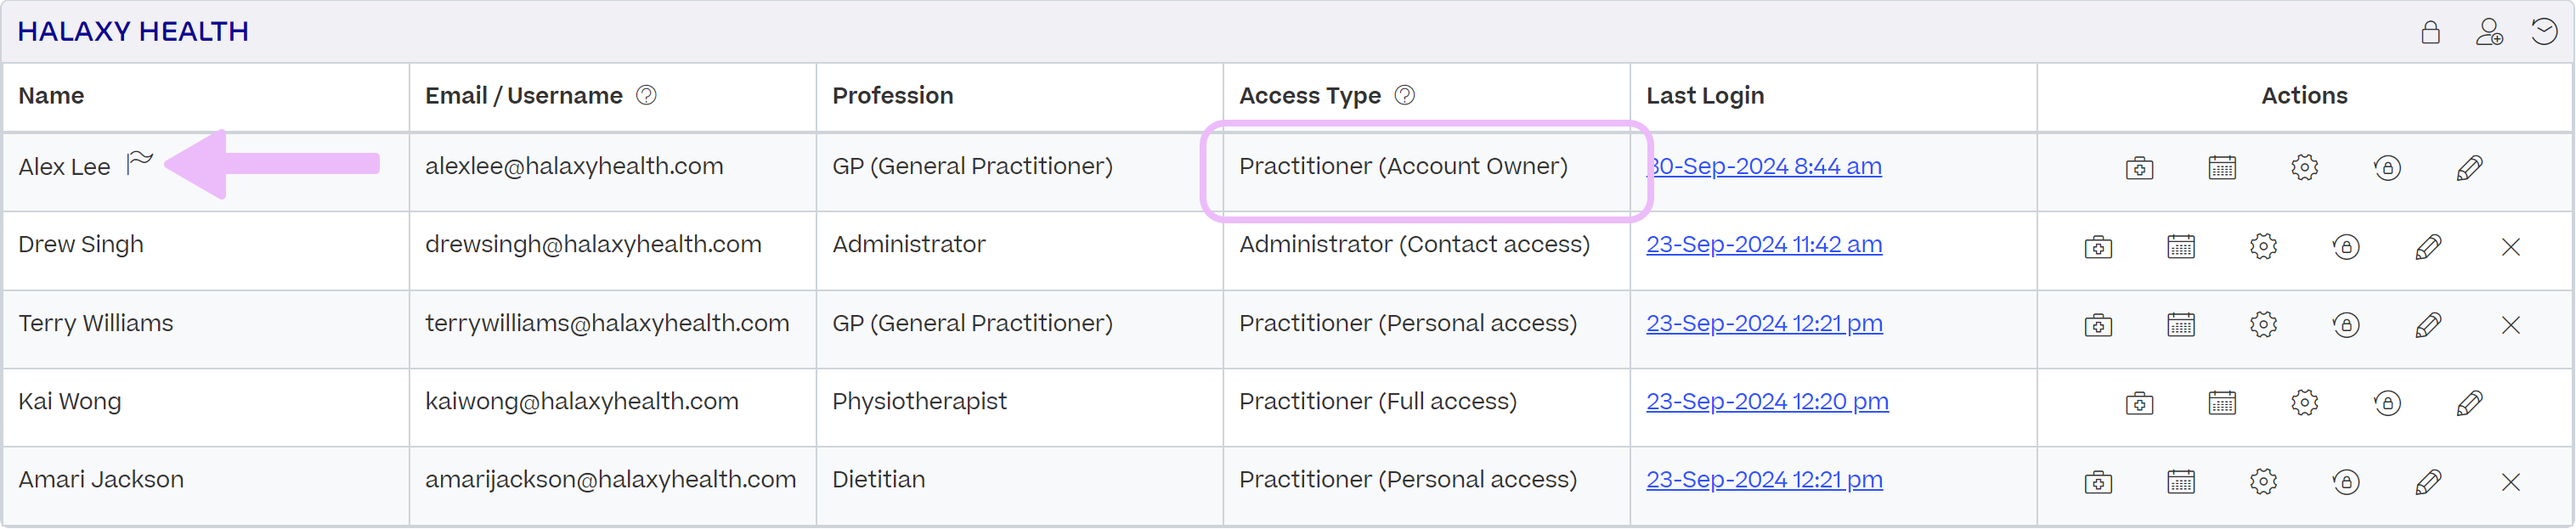
Task: Click the Name column header
Action: [x=51, y=95]
